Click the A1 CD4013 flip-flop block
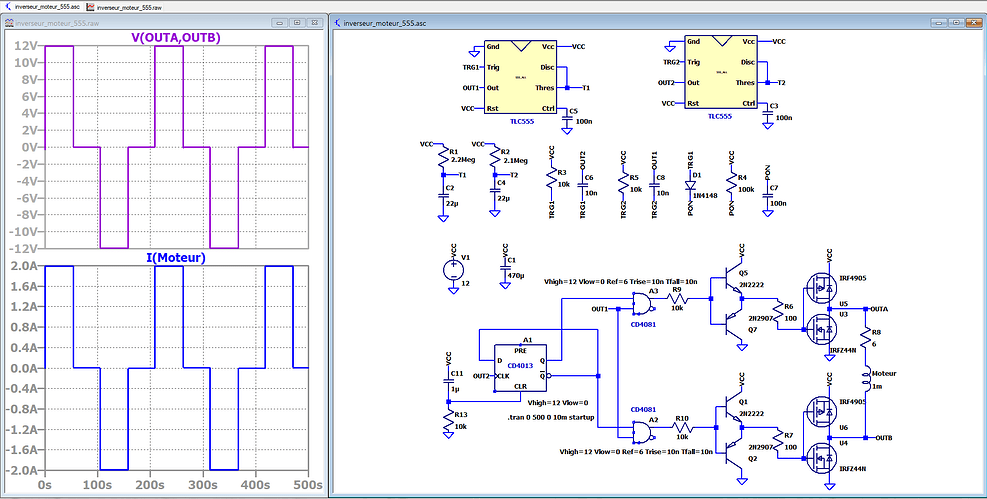 click(520, 367)
